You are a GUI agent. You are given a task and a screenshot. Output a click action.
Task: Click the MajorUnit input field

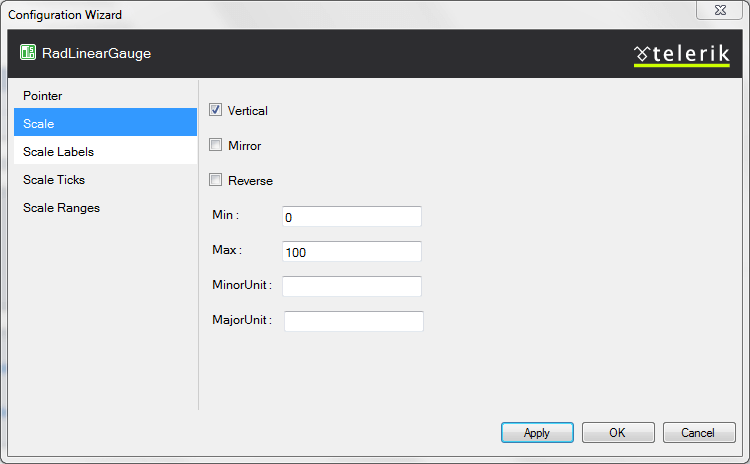pyautogui.click(x=354, y=321)
